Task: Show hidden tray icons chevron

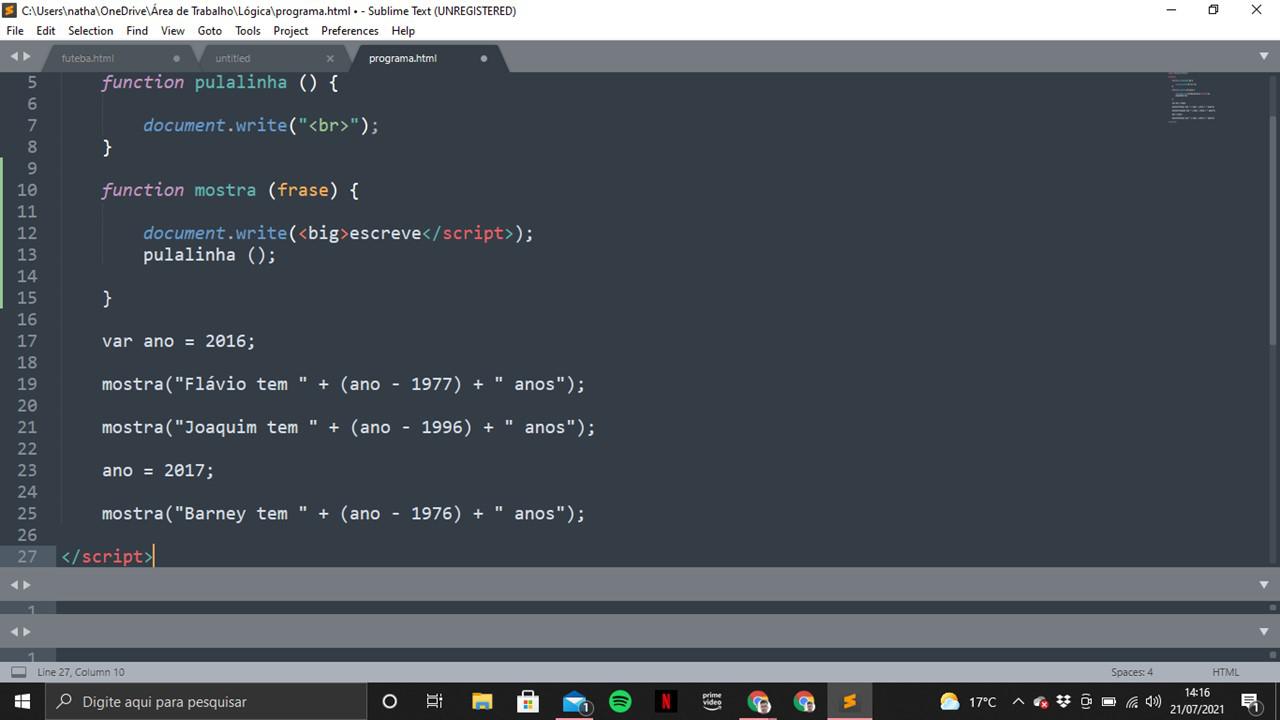Action: tap(1018, 702)
